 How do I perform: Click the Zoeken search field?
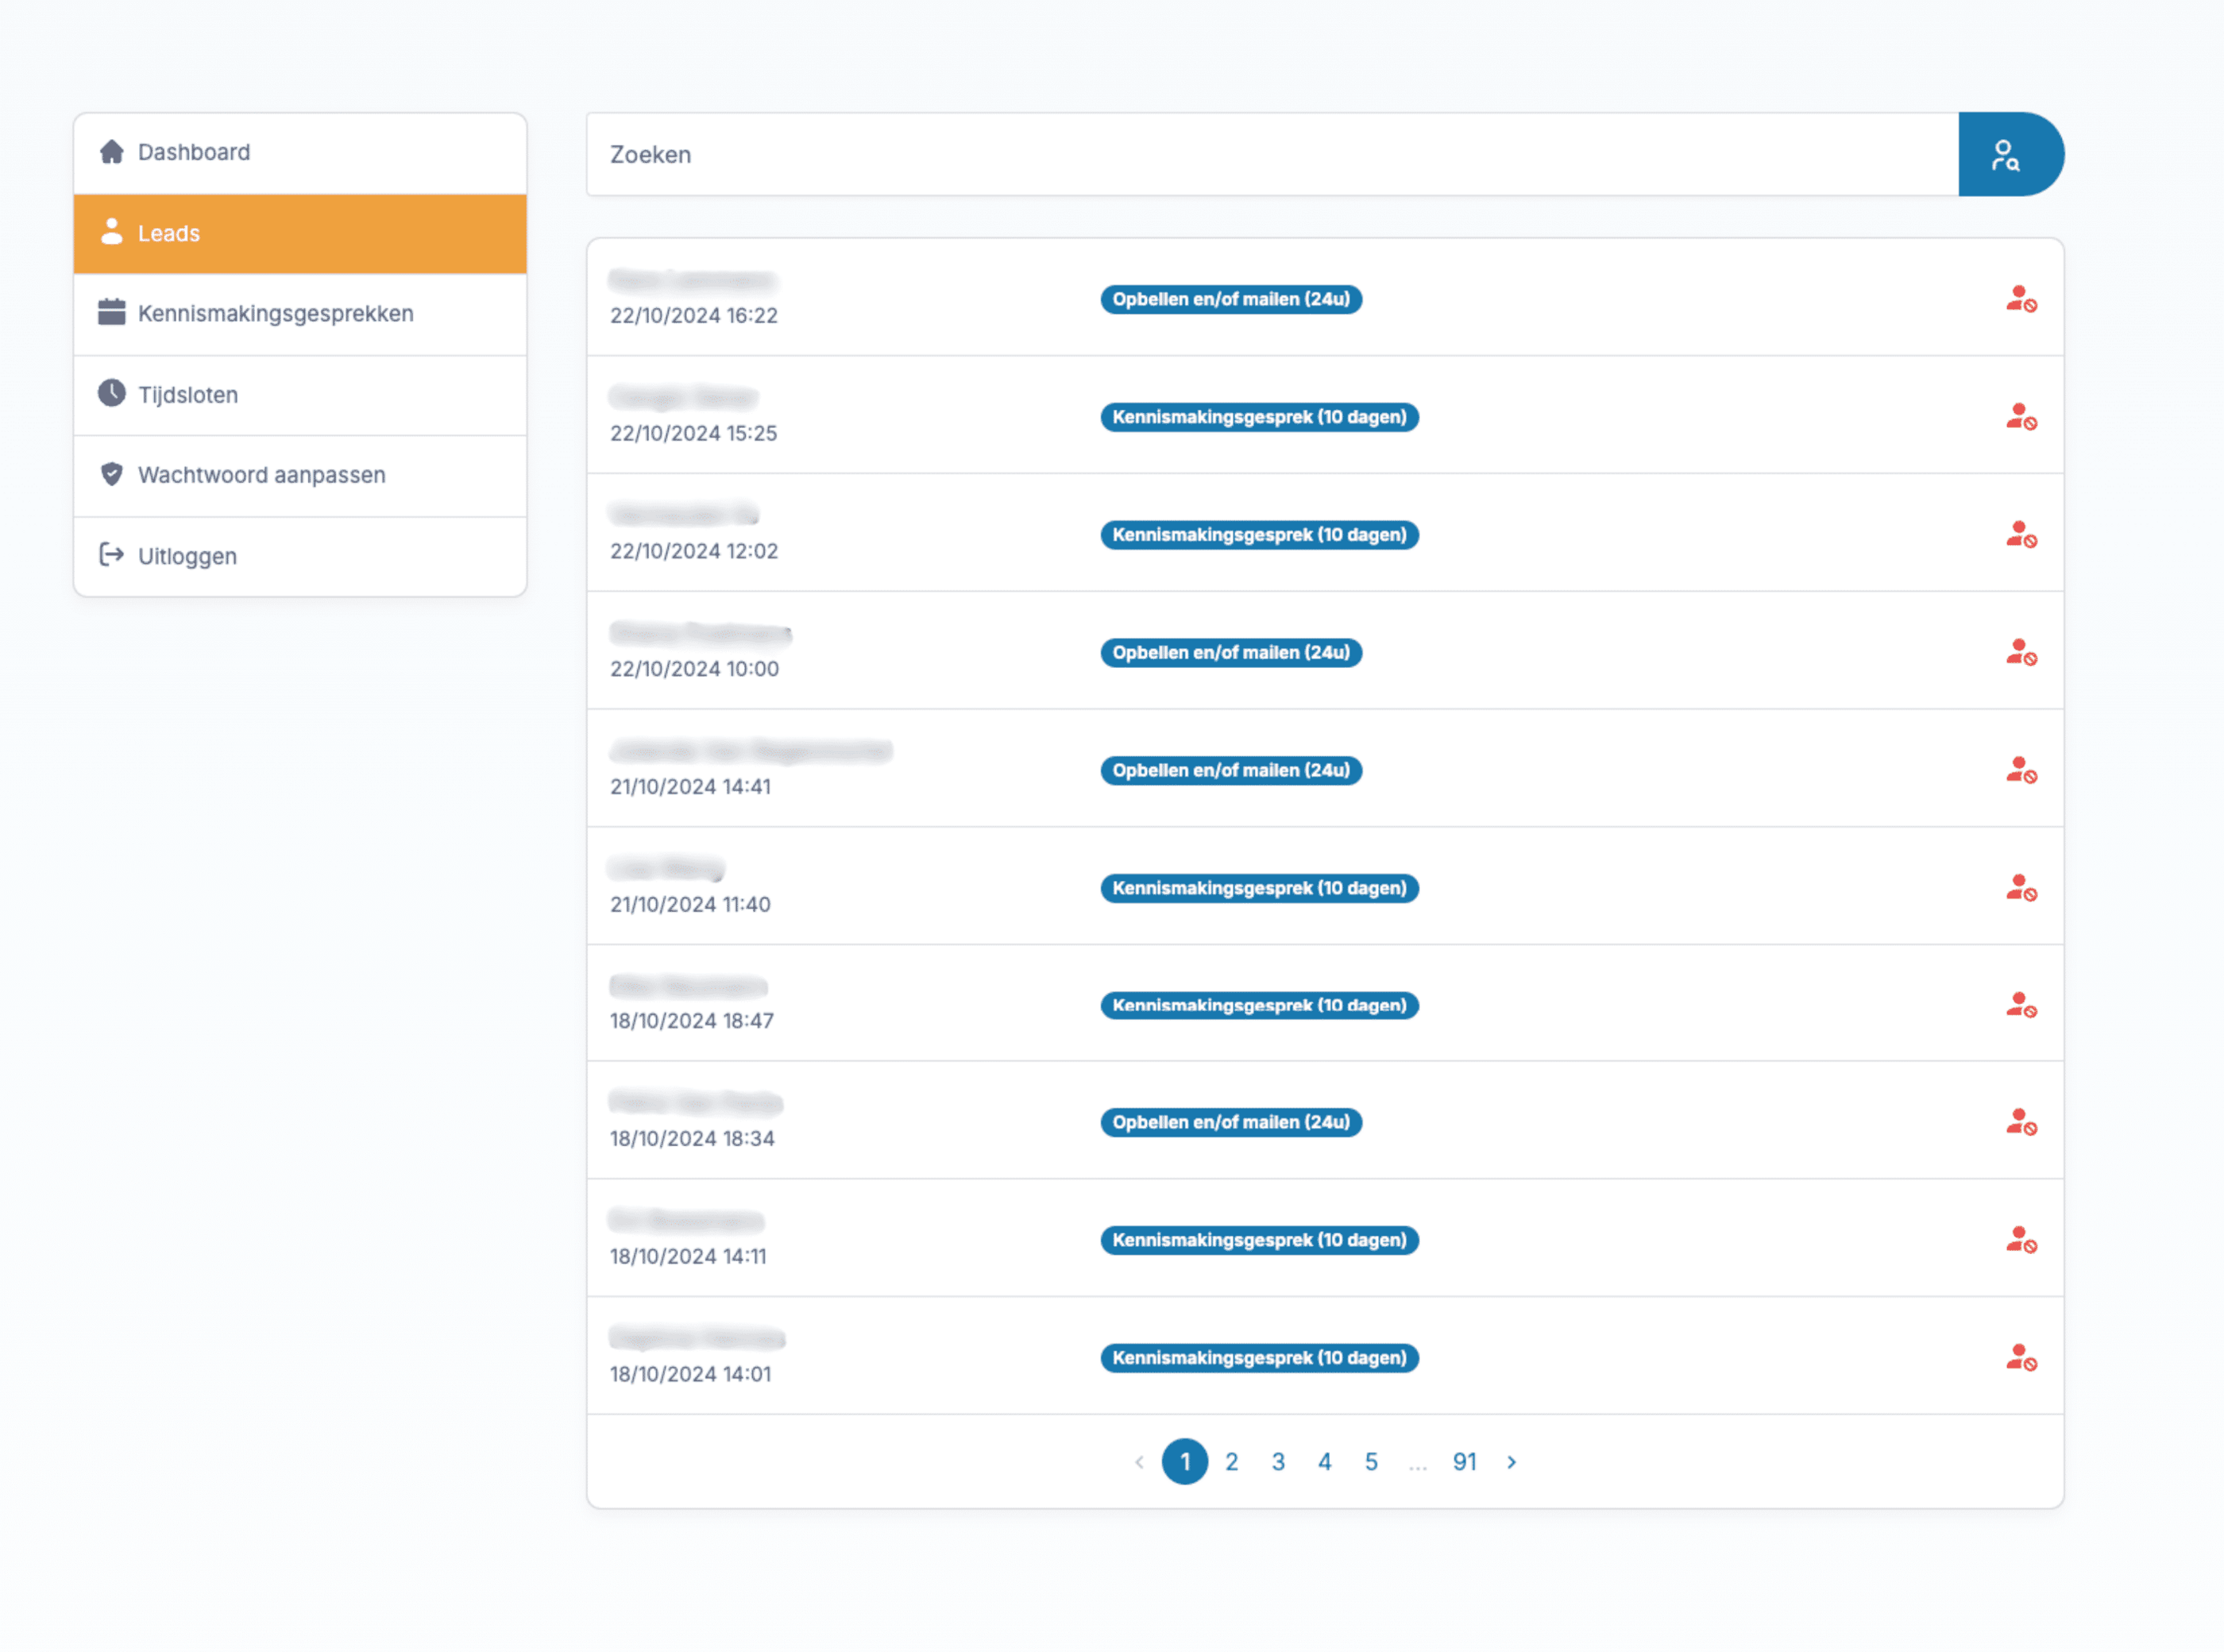1272,154
